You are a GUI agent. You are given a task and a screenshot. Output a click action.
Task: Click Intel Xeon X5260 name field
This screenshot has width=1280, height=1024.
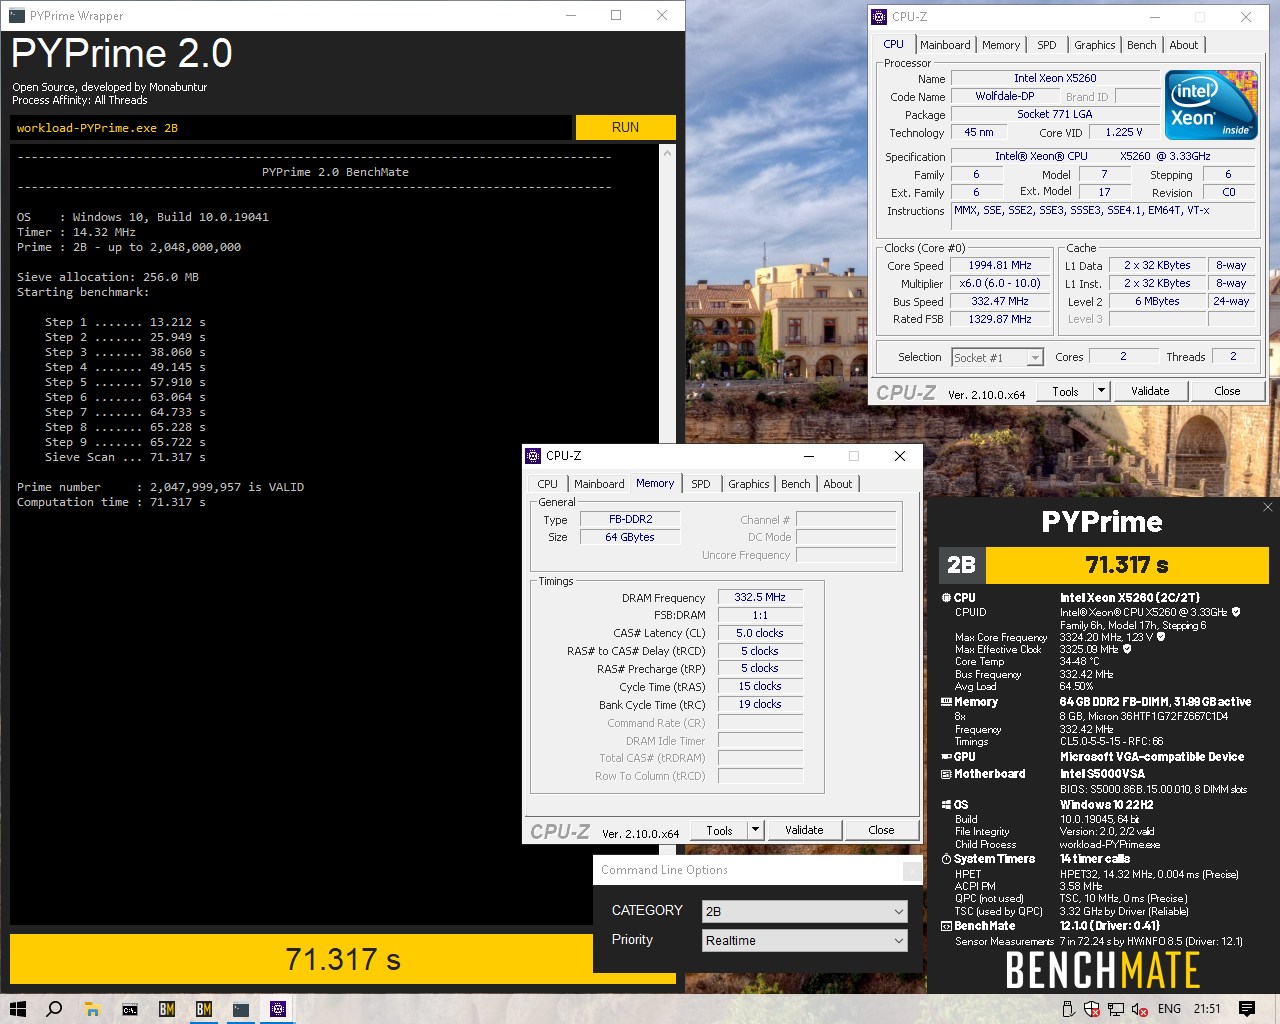[1055, 78]
